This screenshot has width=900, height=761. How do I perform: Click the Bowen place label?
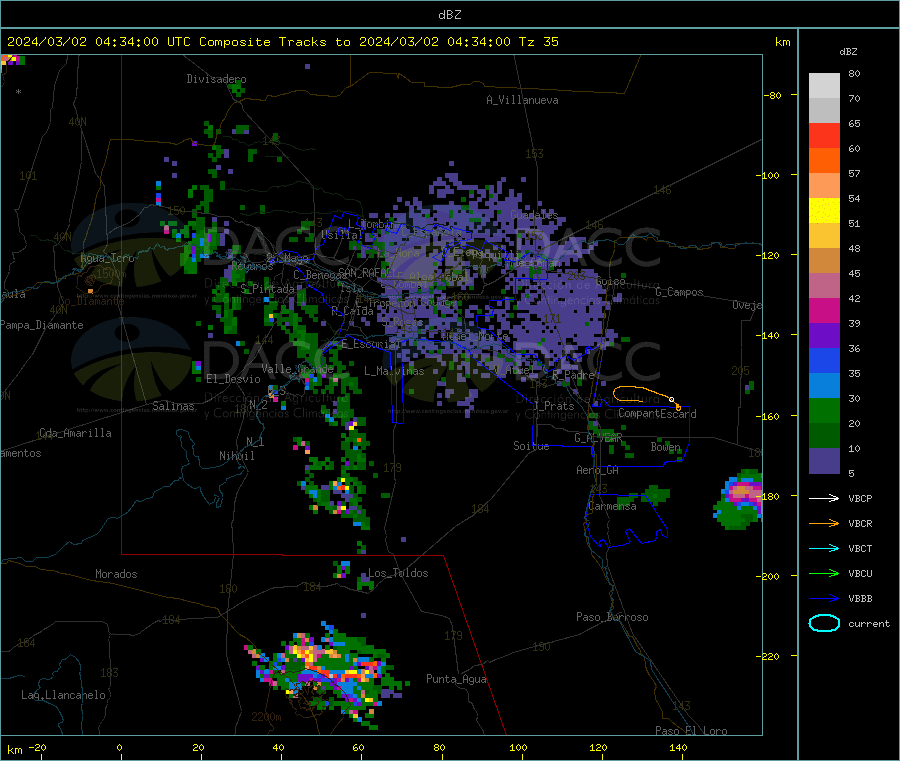pyautogui.click(x=666, y=446)
